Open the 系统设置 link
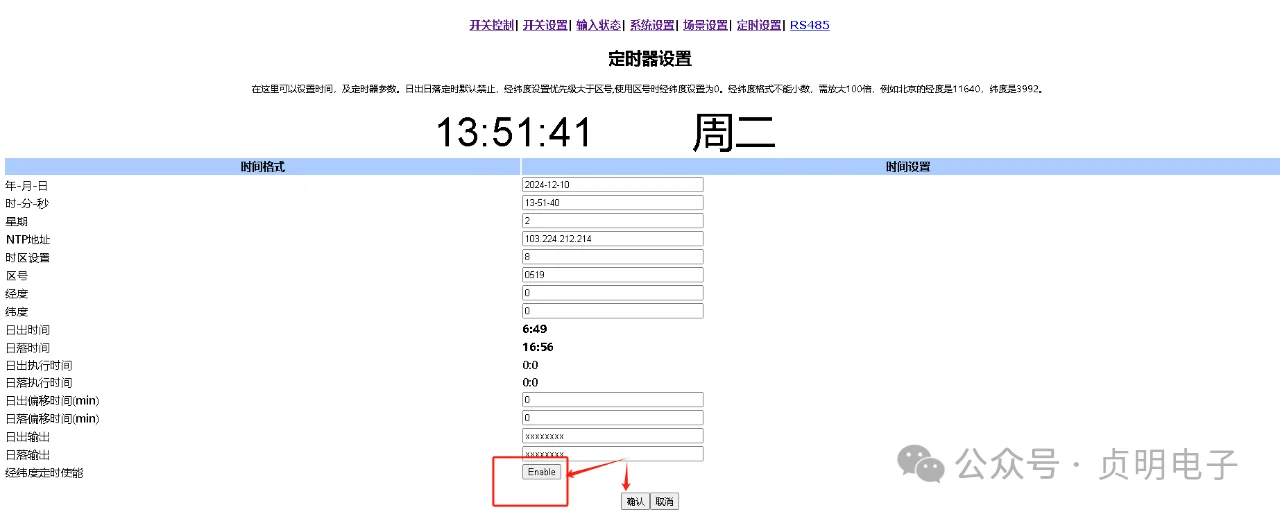This screenshot has width=1280, height=516. tap(652, 26)
